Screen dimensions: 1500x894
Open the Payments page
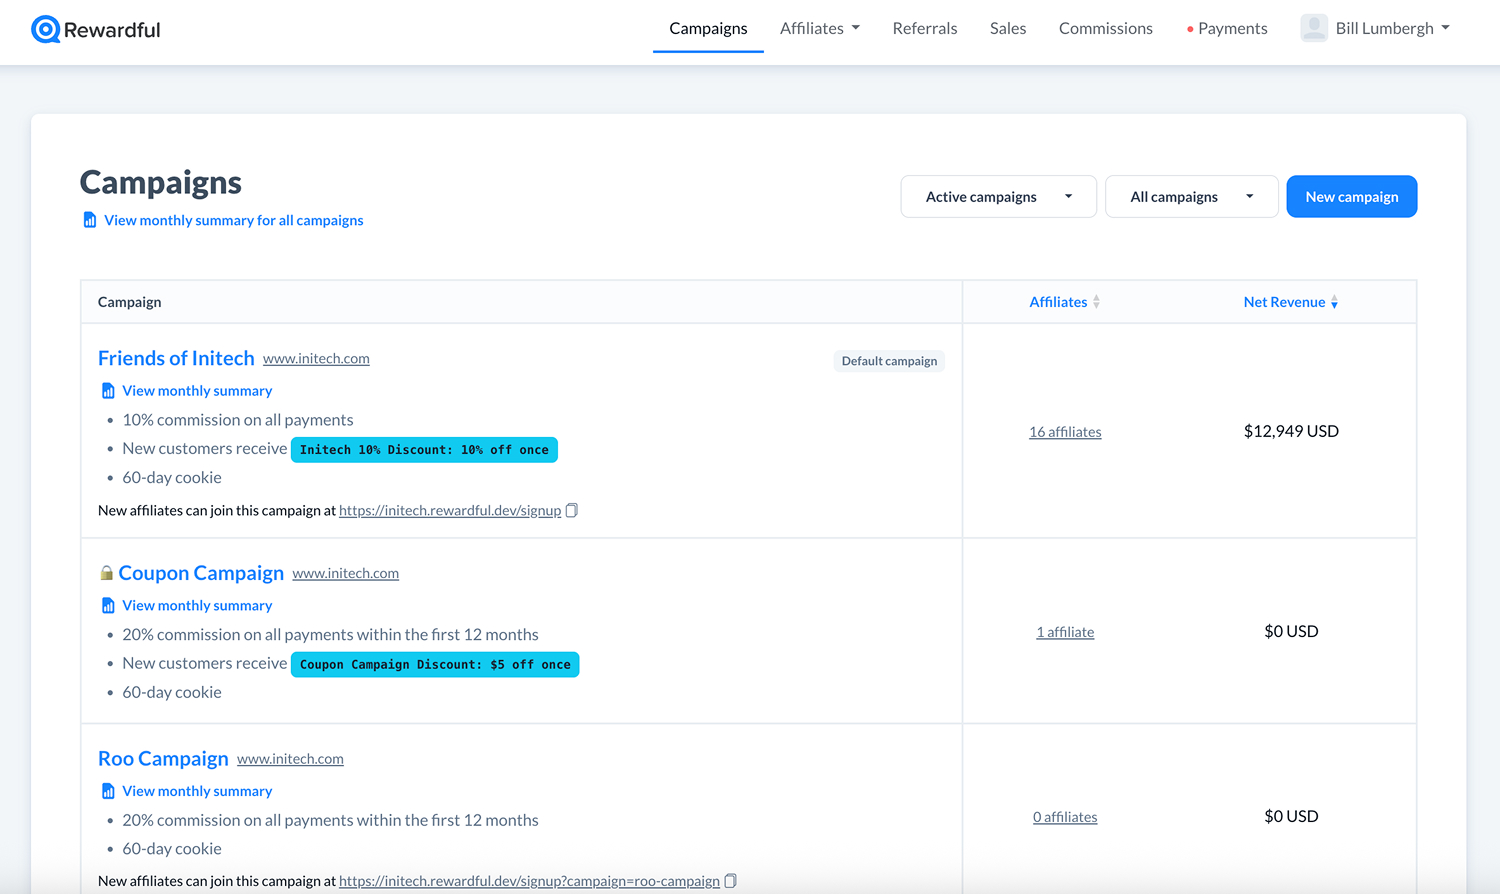(1232, 28)
